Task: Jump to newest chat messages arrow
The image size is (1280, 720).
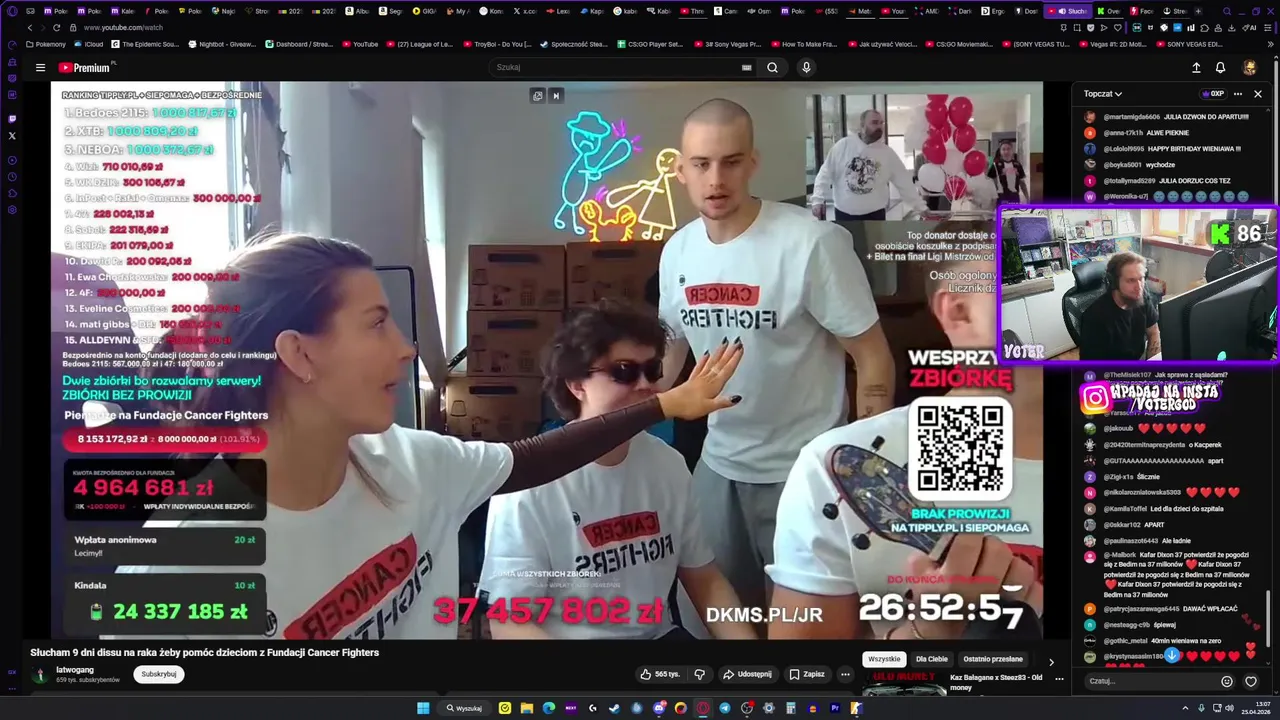Action: pyautogui.click(x=1171, y=655)
